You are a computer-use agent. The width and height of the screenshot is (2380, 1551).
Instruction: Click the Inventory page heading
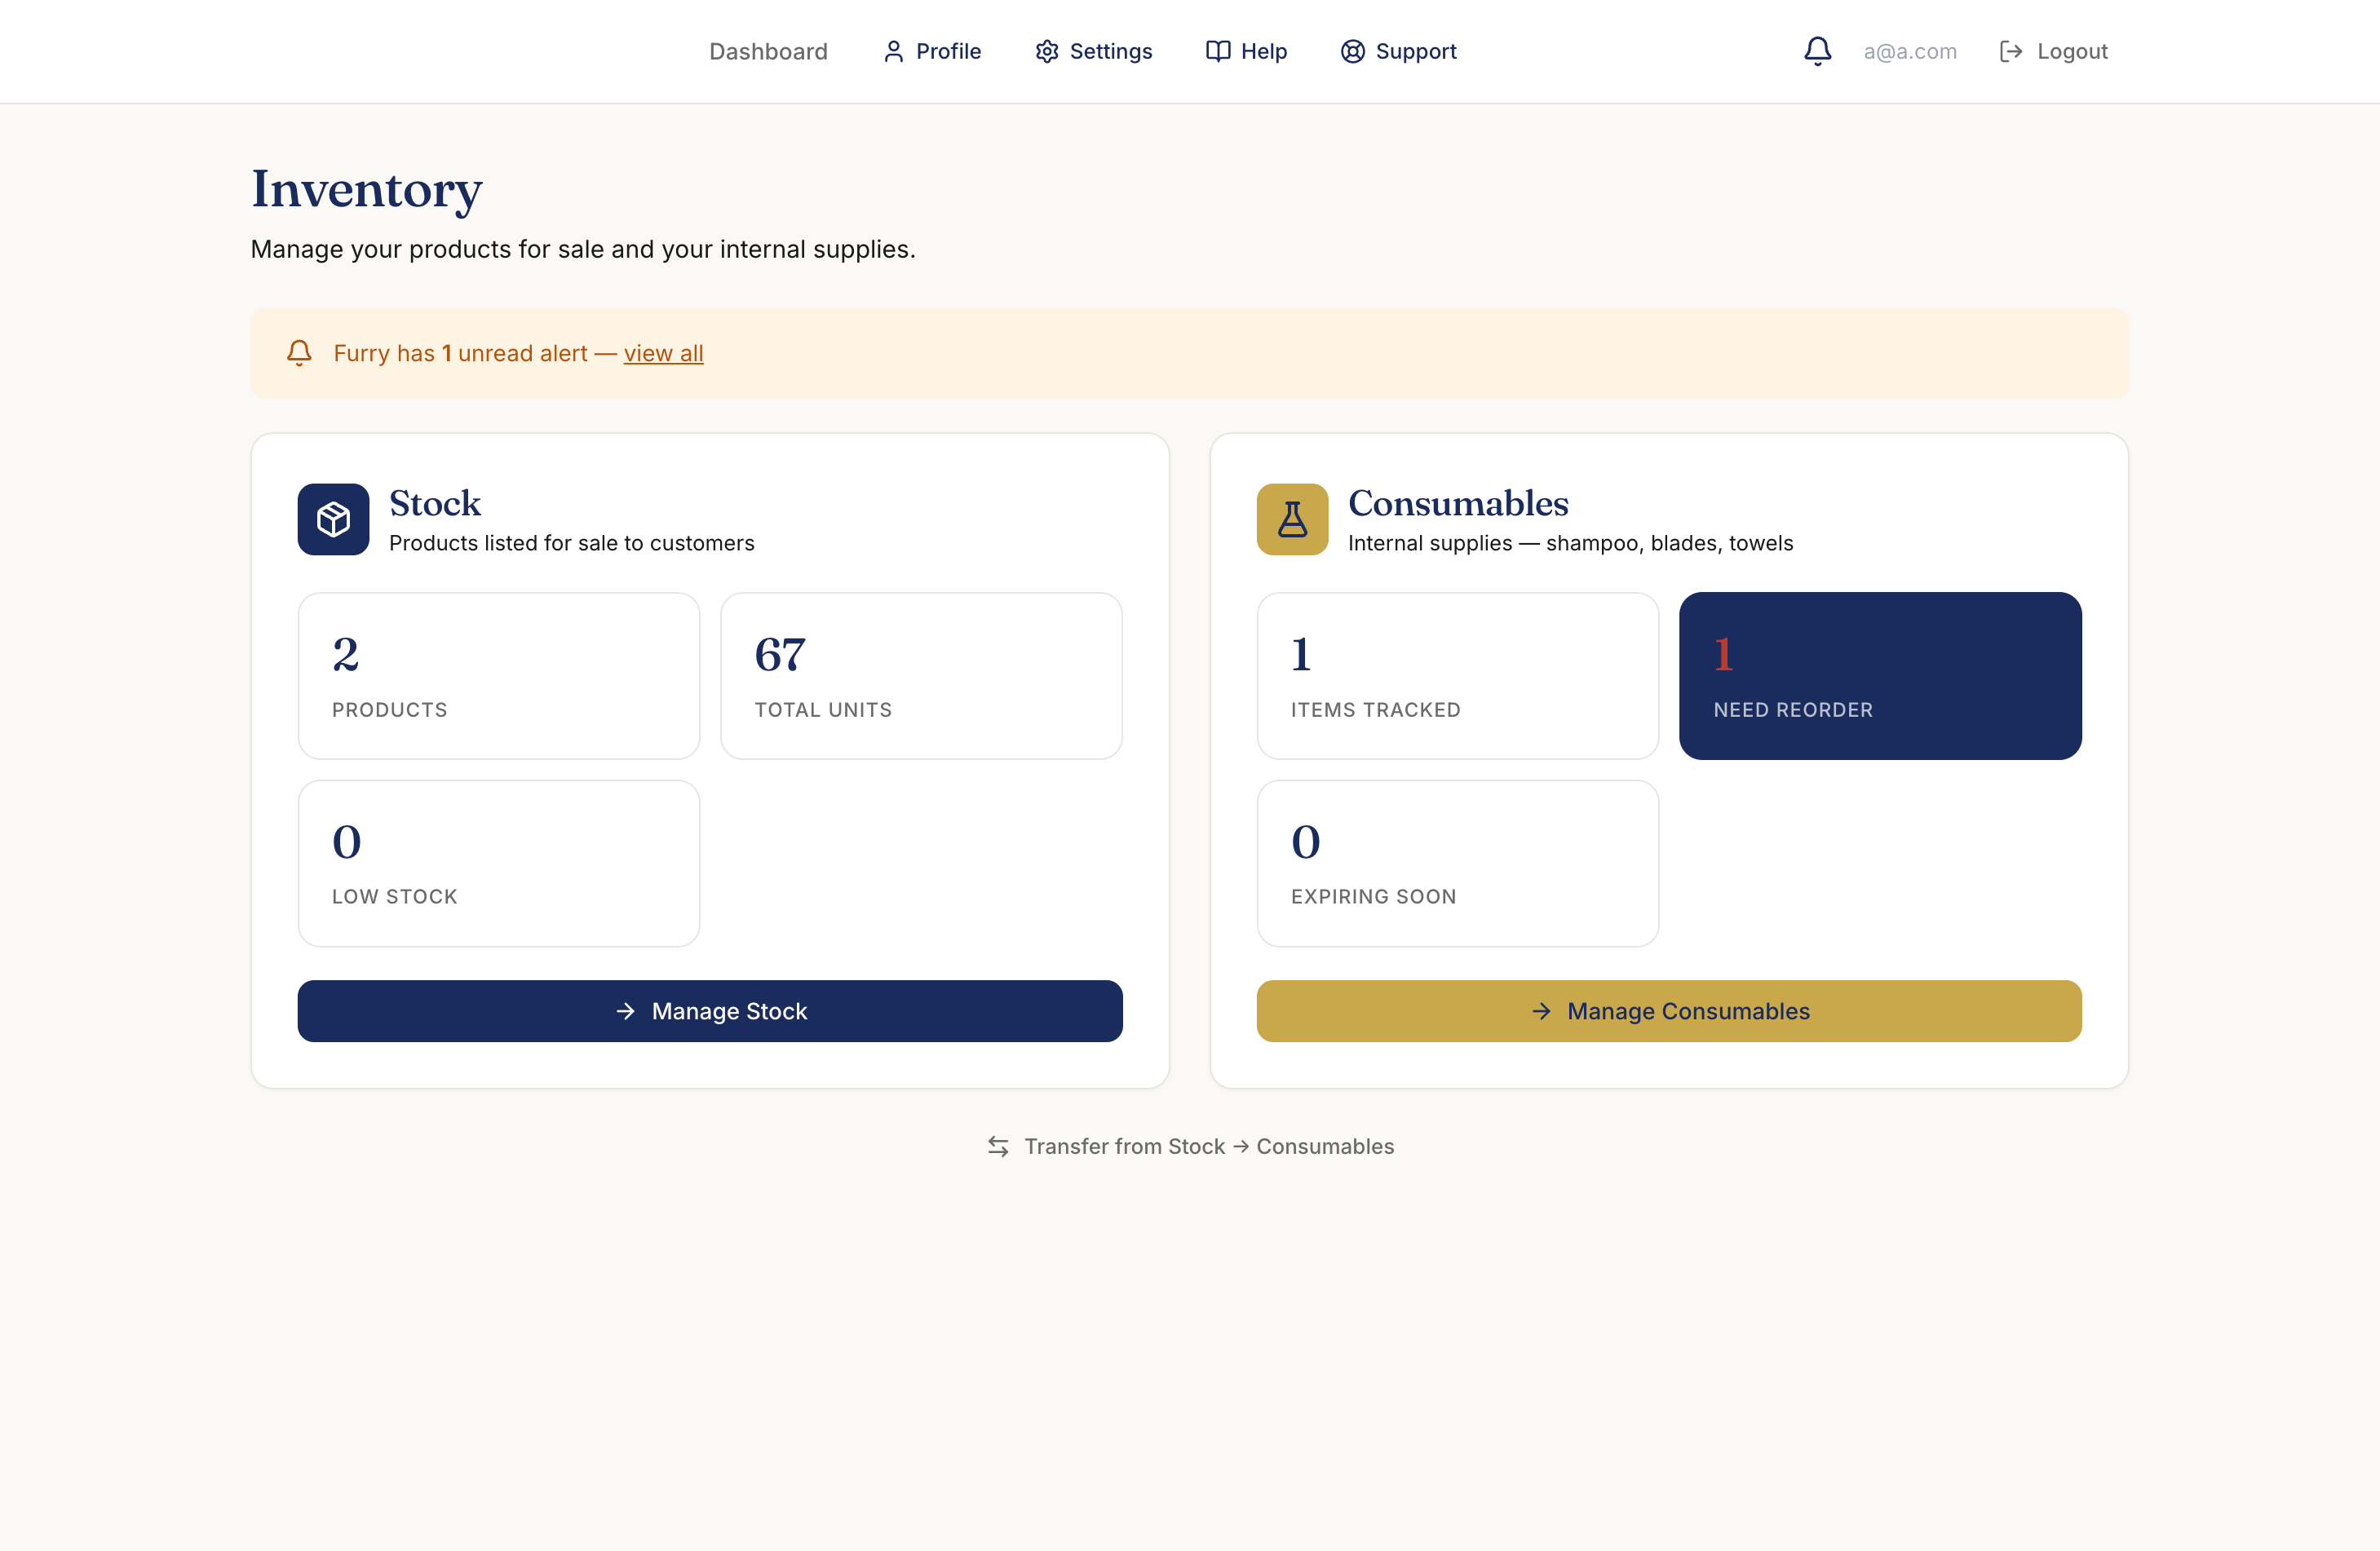(366, 190)
